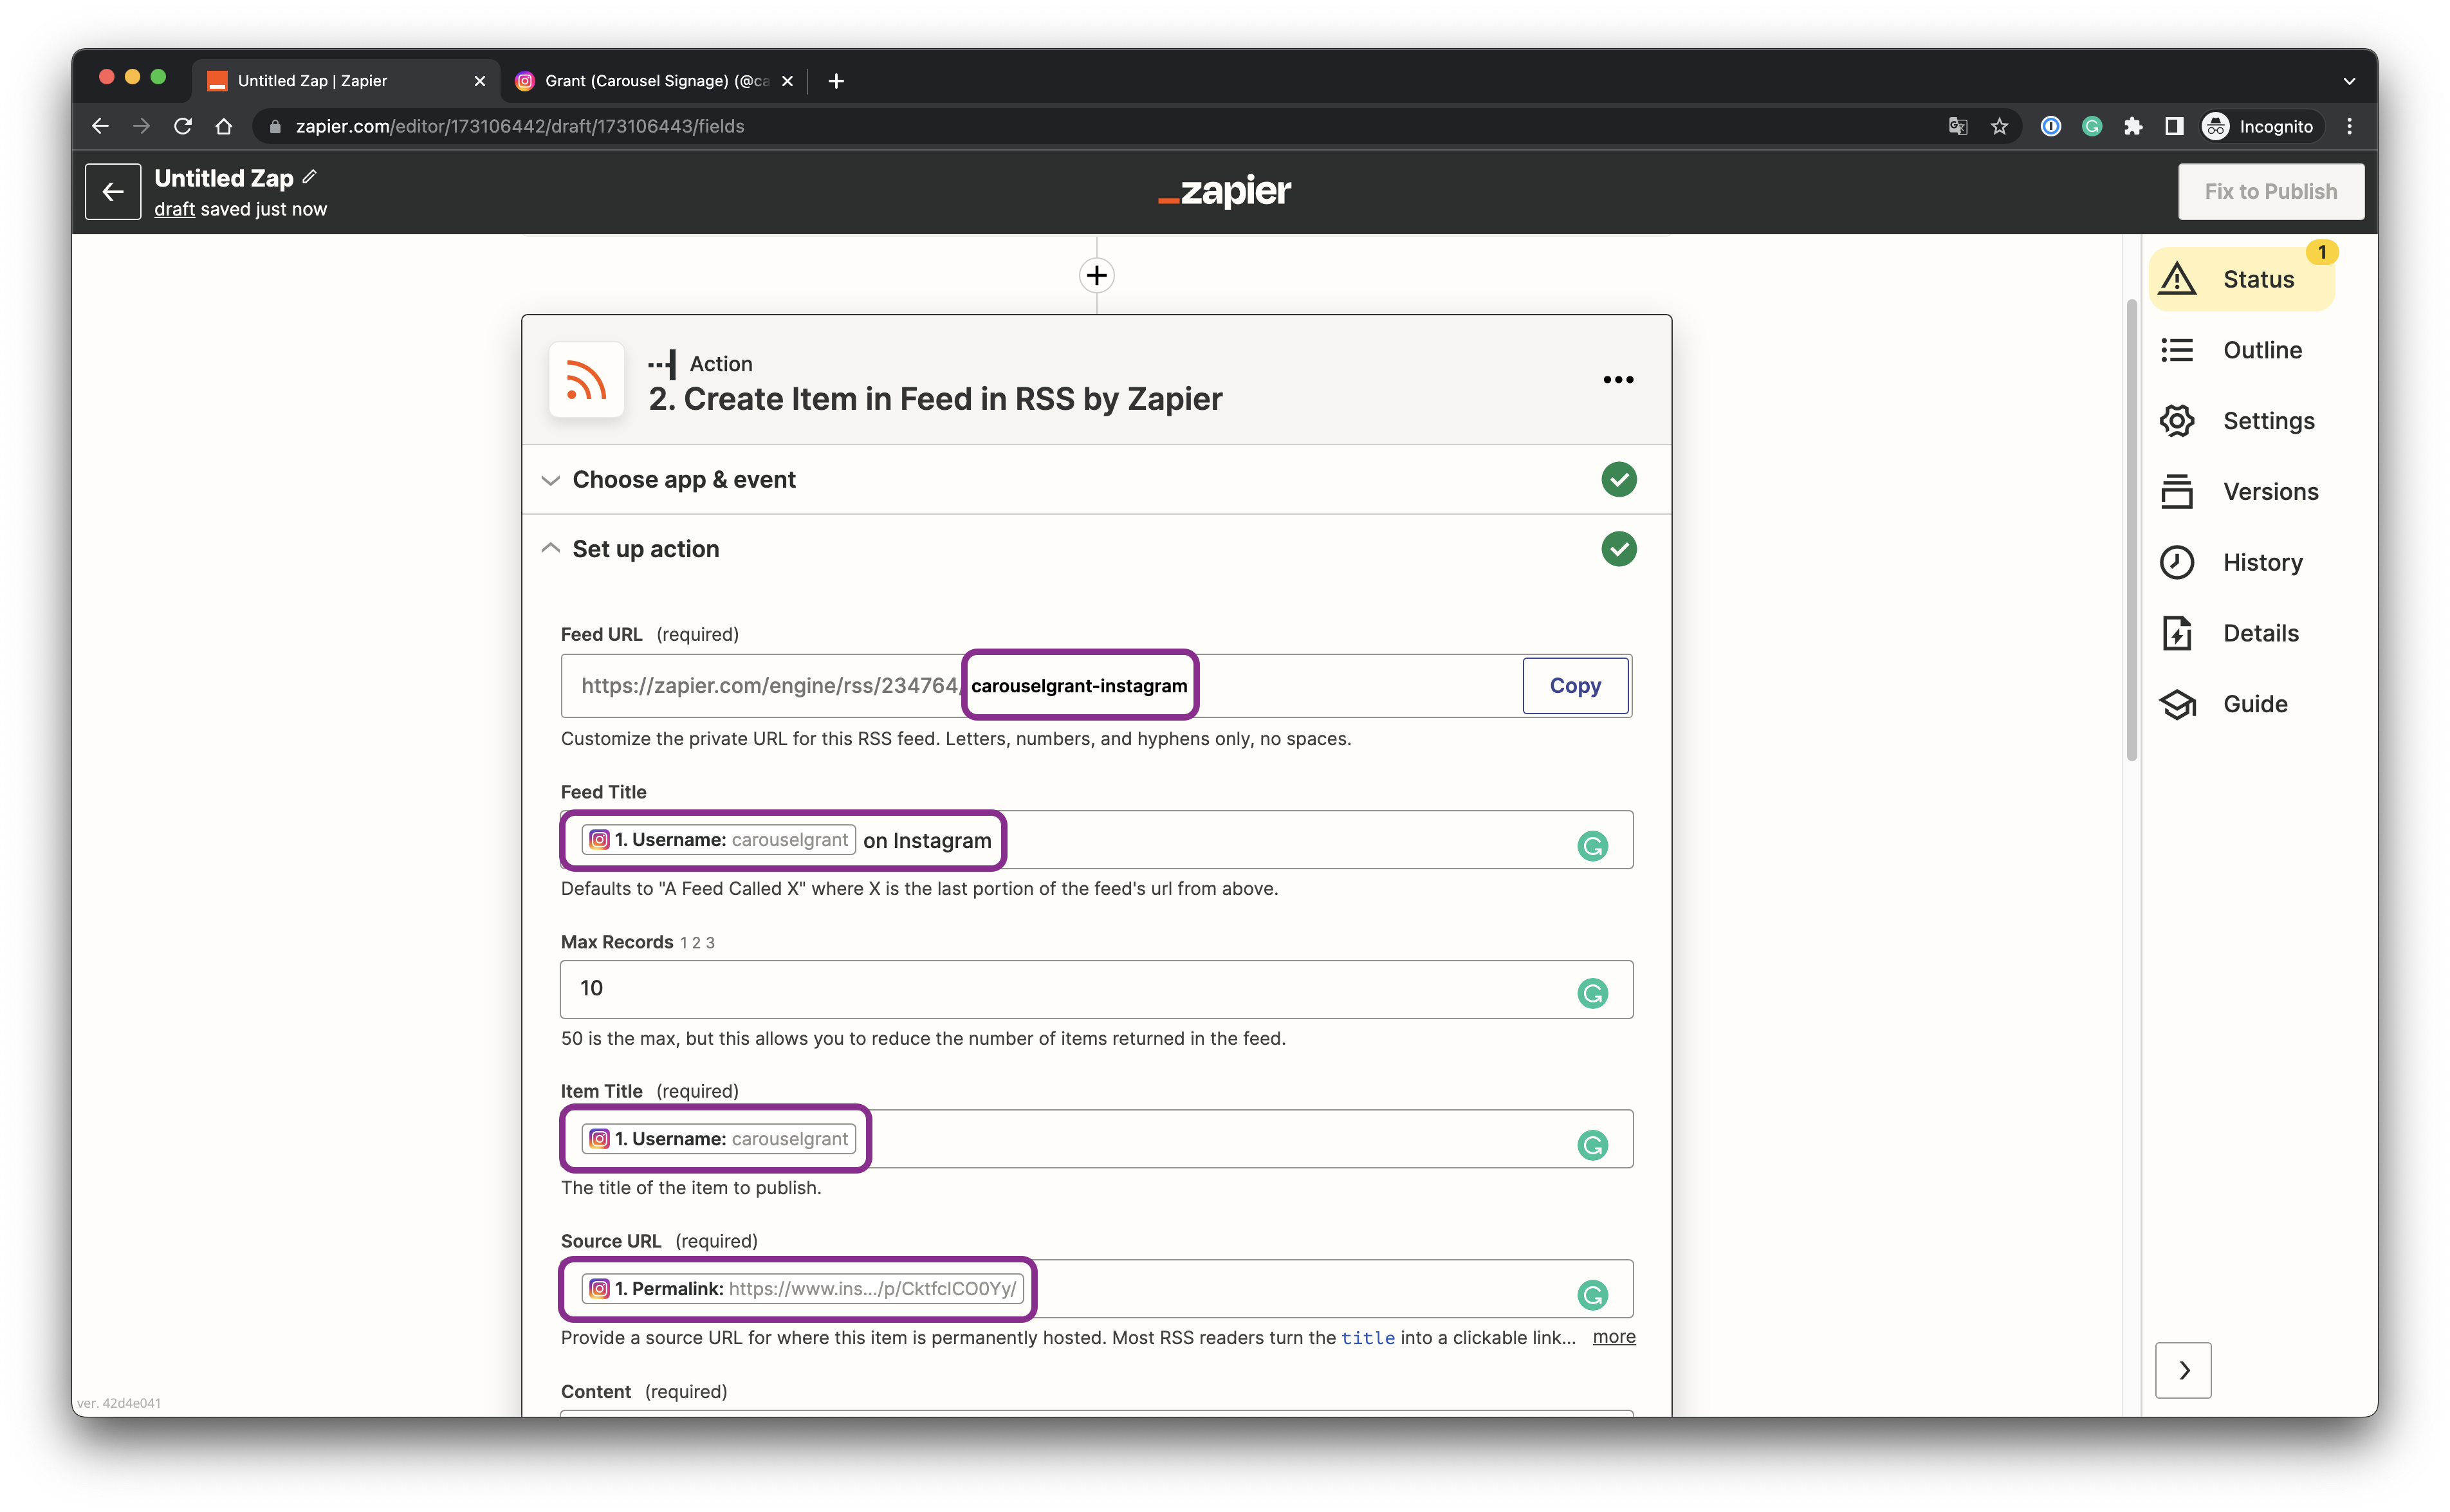Open the Guide panel
Screen dimensions: 2450x1512
tap(2224, 704)
